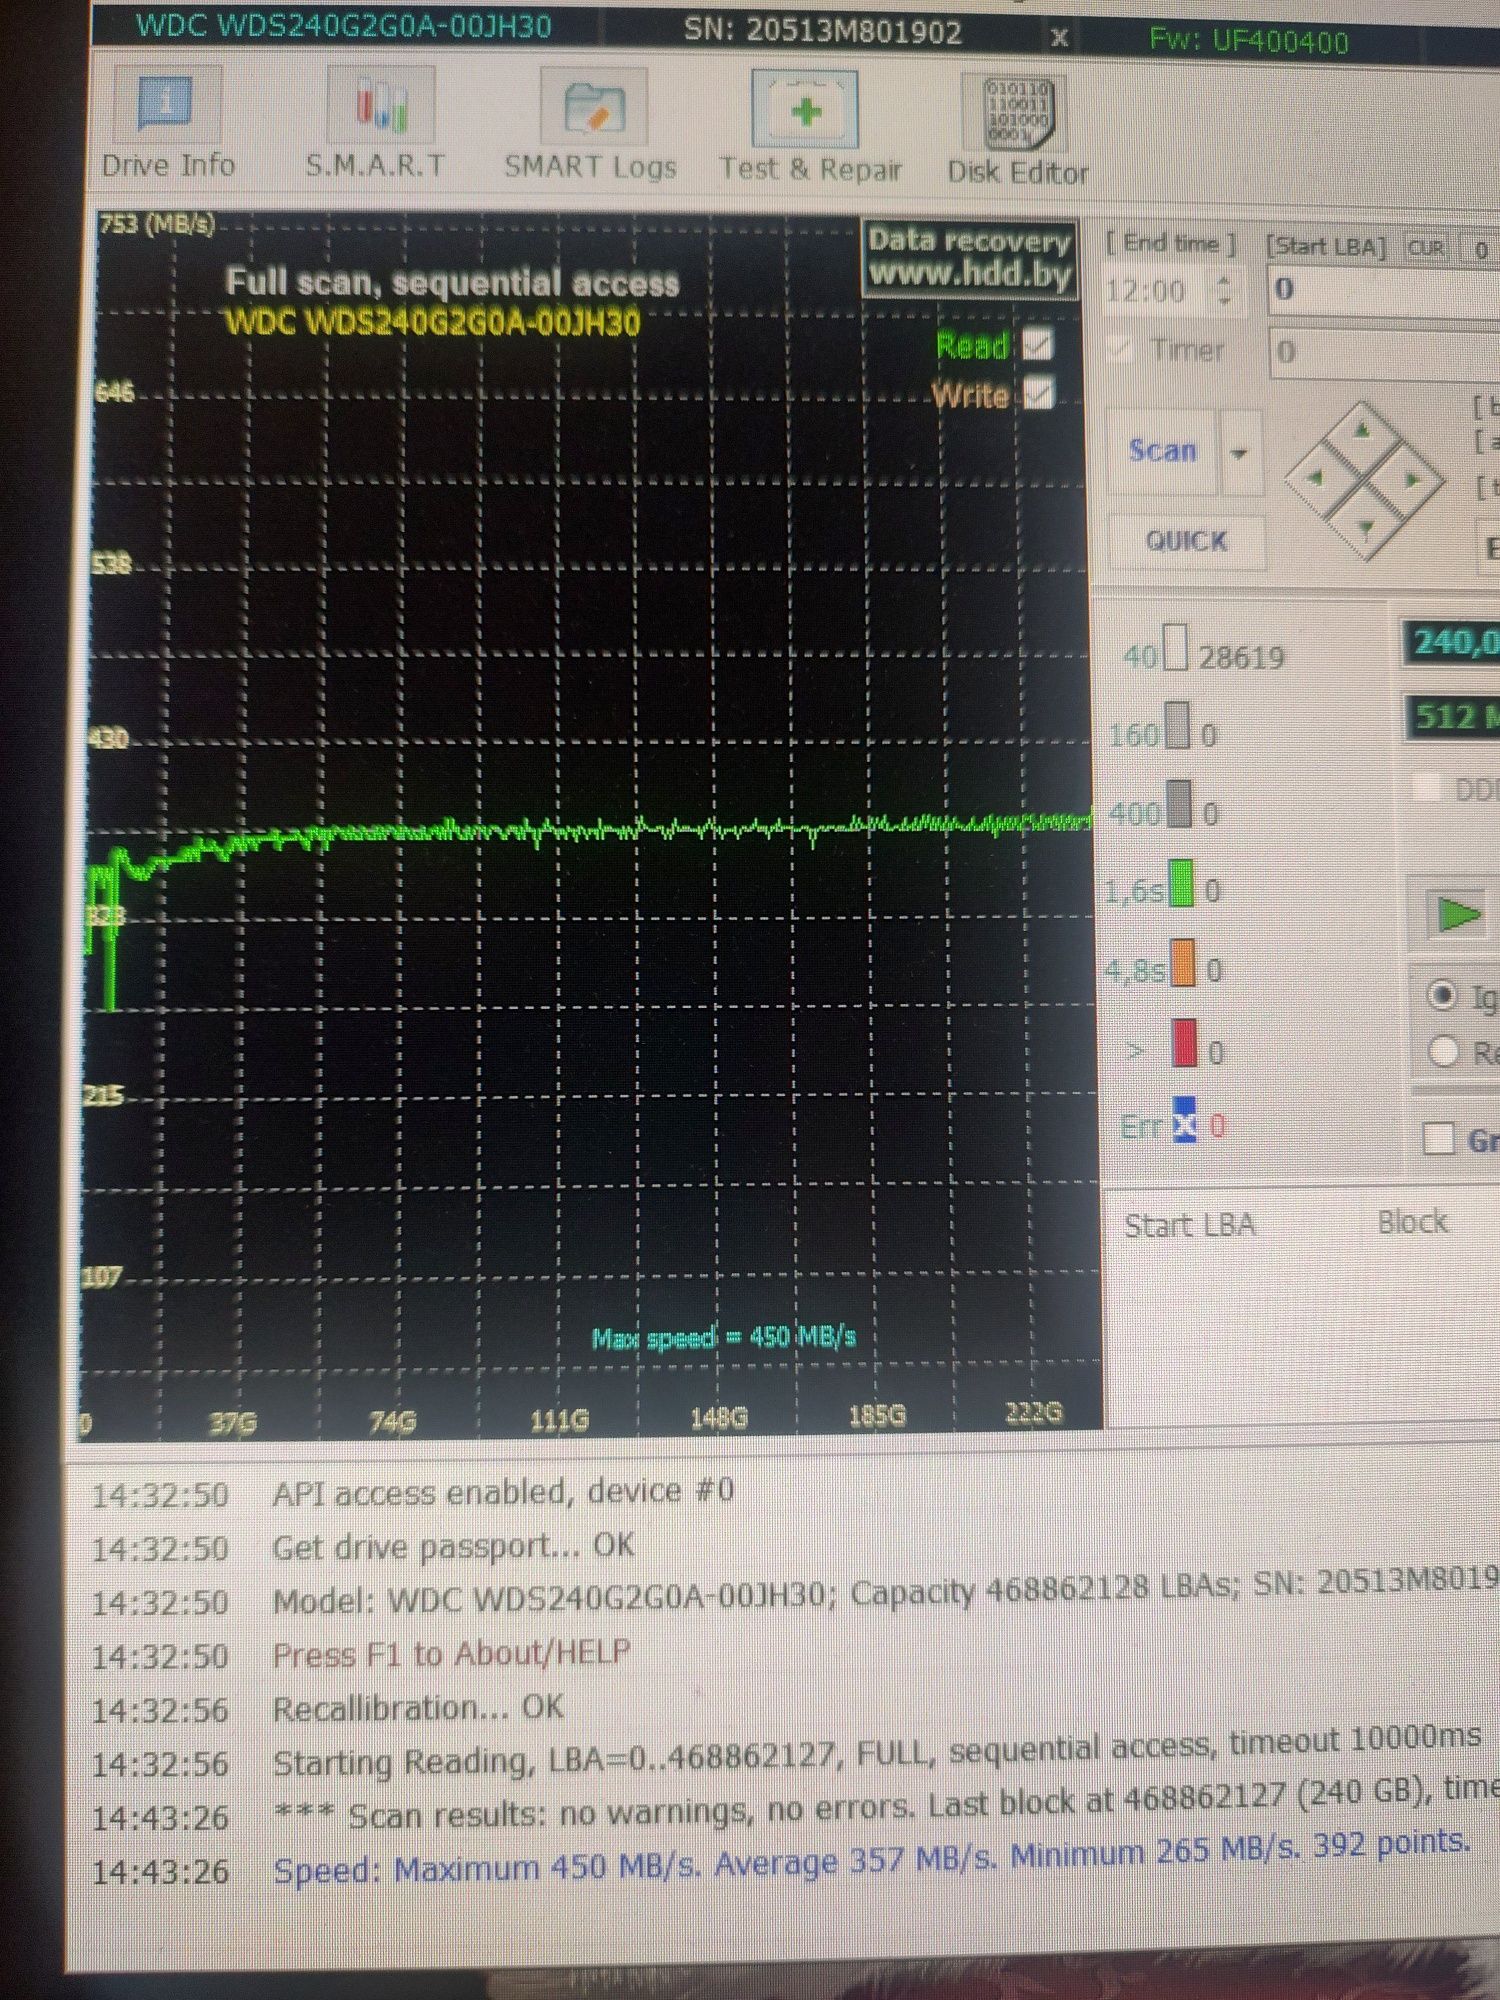1500x2000 pixels.
Task: Click the left arrow on navigation diamond
Action: 1316,478
